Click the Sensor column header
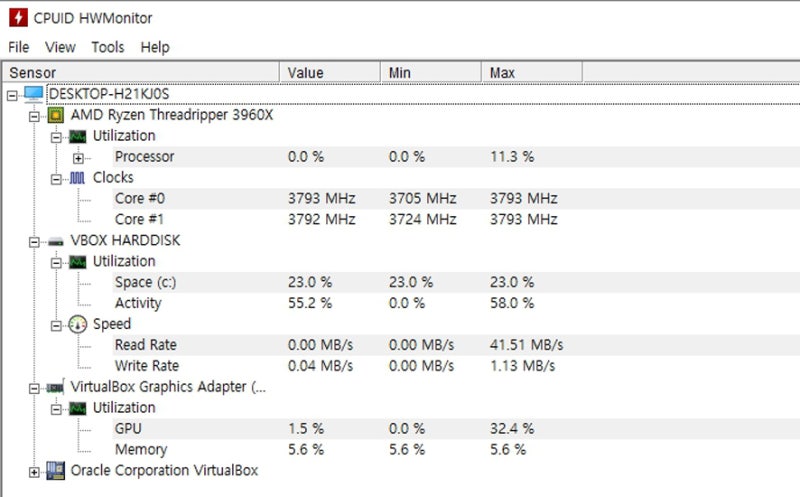This screenshot has height=497, width=800. [140, 73]
